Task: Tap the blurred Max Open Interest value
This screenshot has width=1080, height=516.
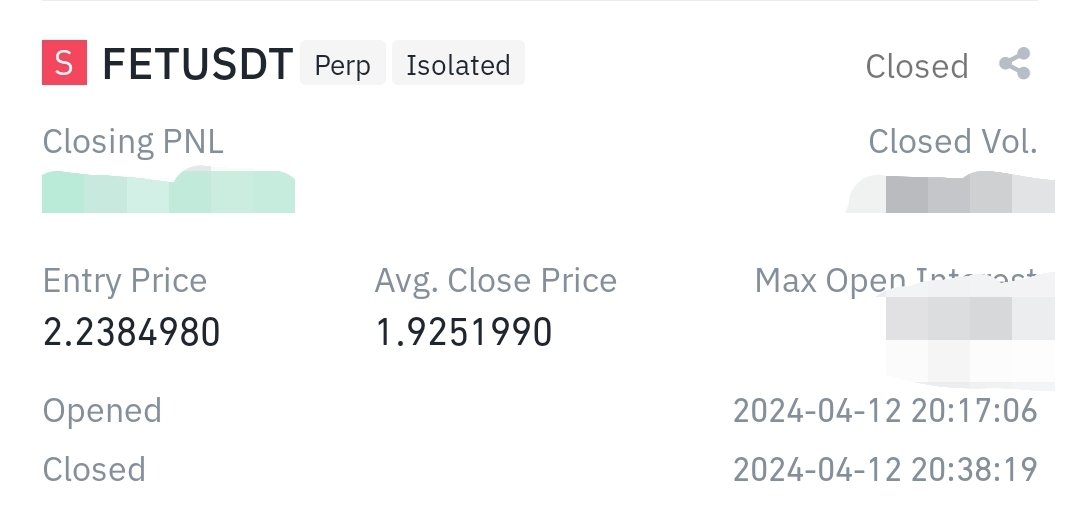Action: (970, 332)
